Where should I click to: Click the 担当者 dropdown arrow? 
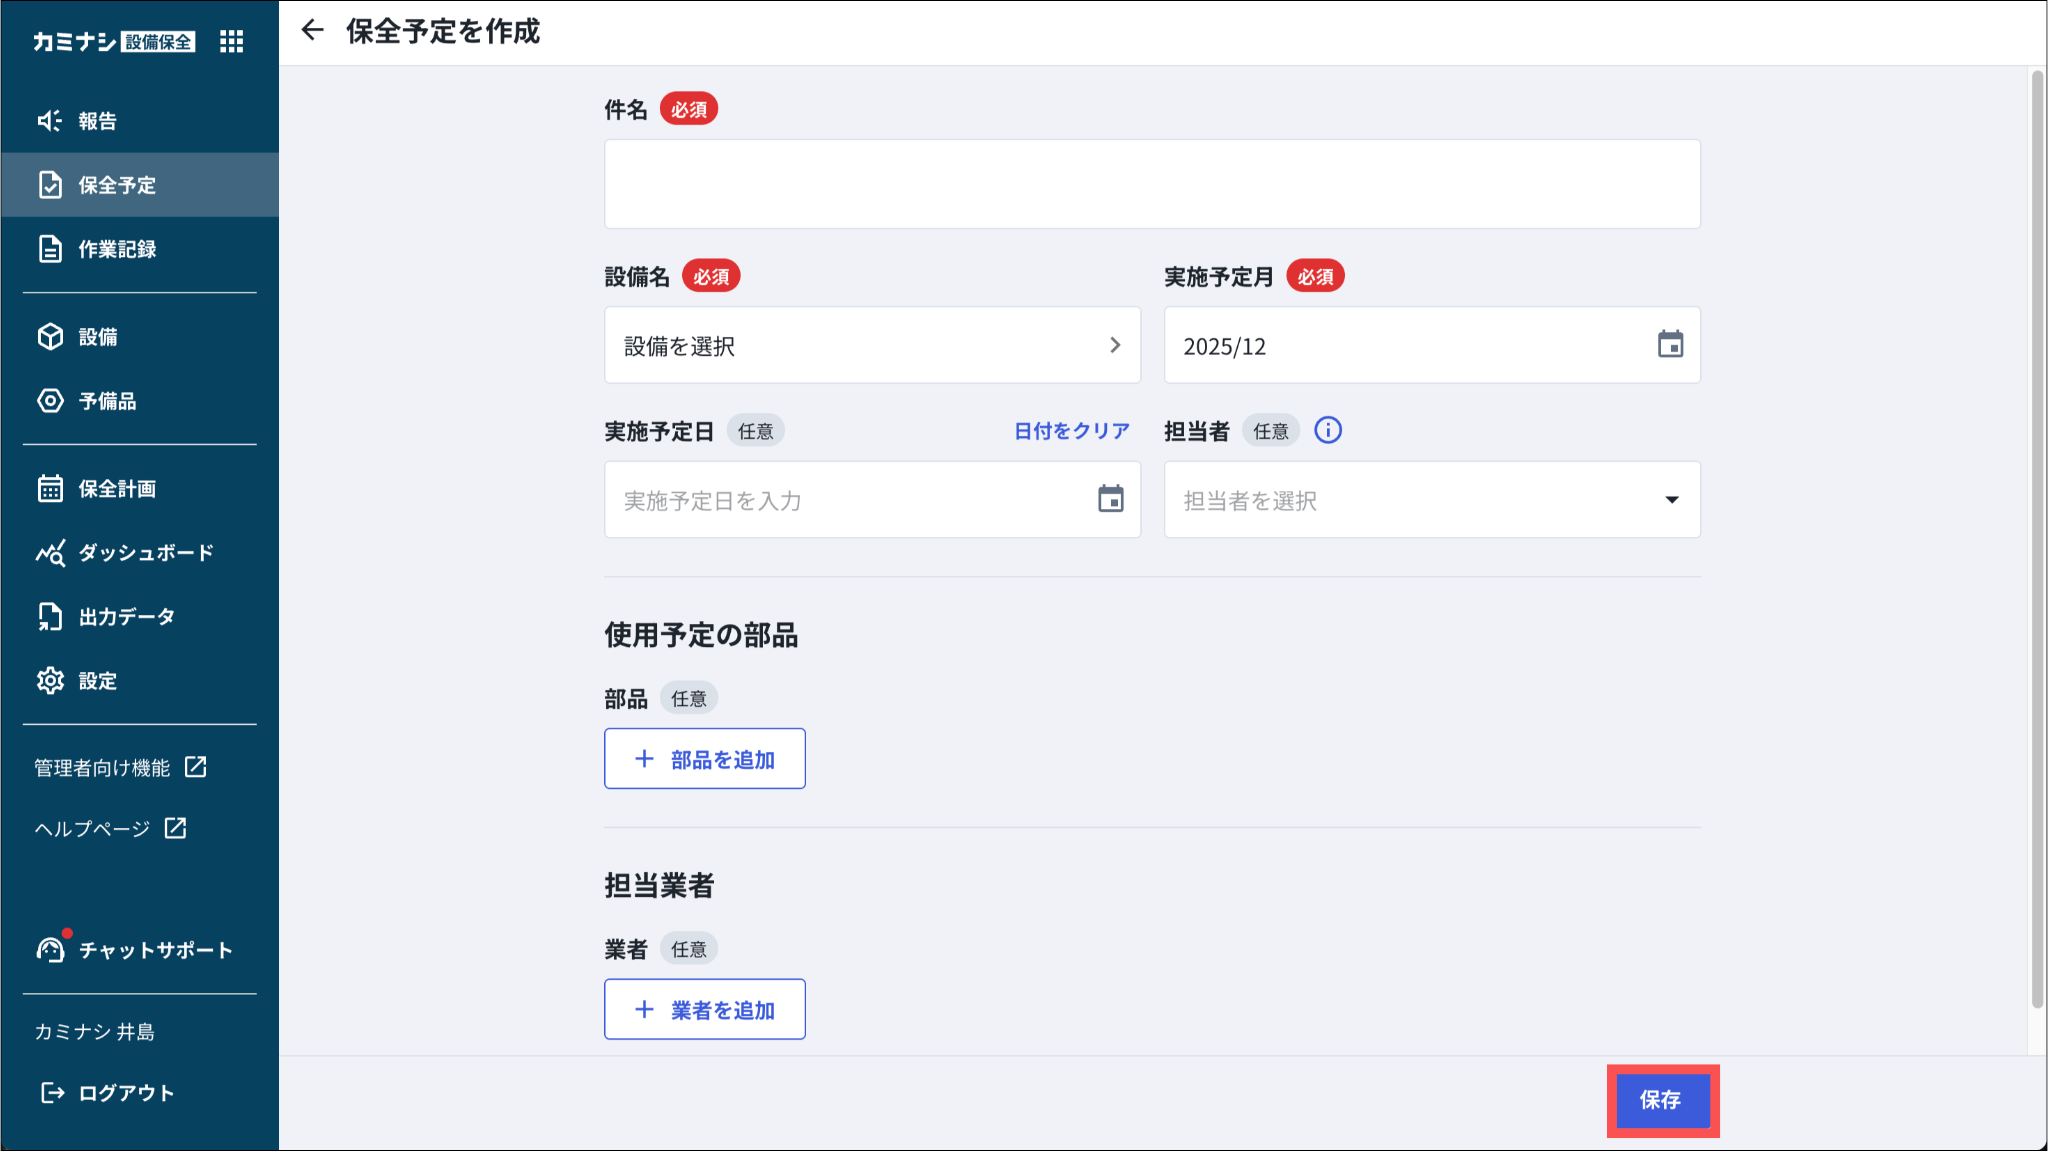click(x=1671, y=500)
